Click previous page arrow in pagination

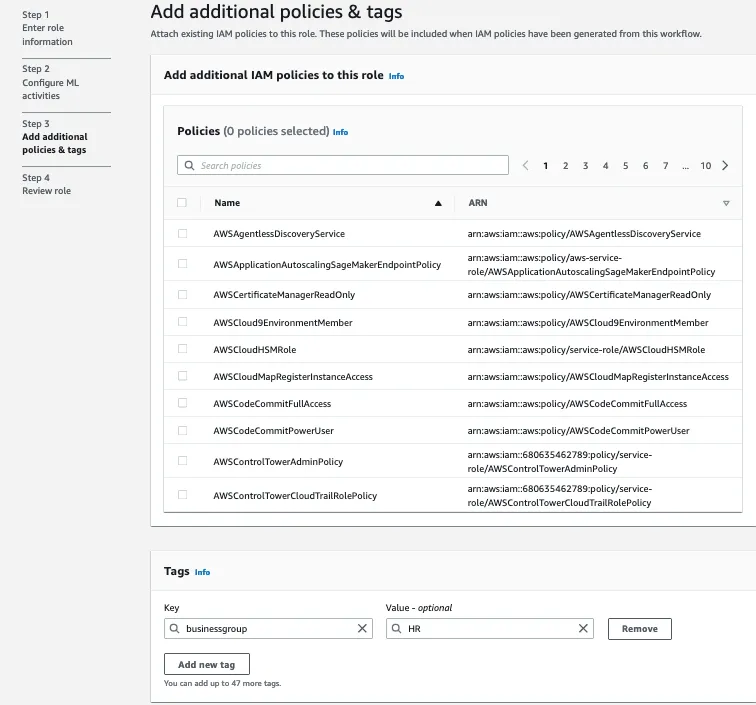coord(525,166)
